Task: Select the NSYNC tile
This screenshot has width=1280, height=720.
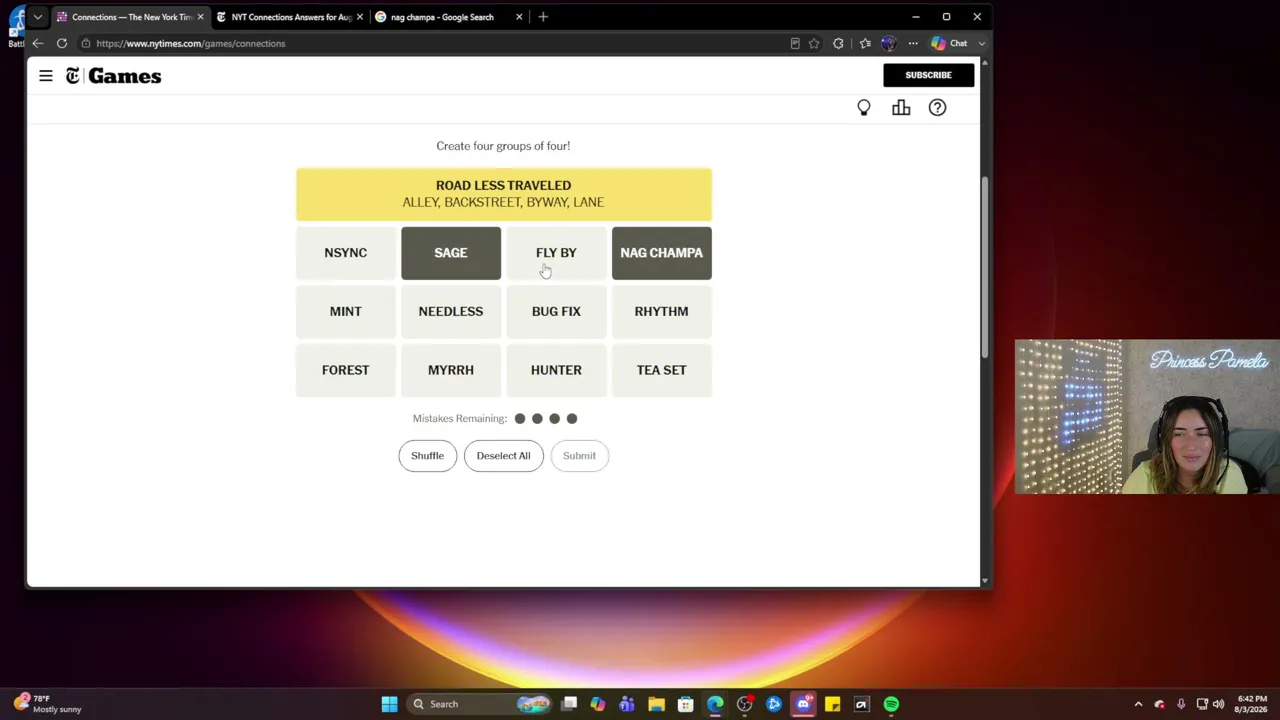Action: point(346,253)
